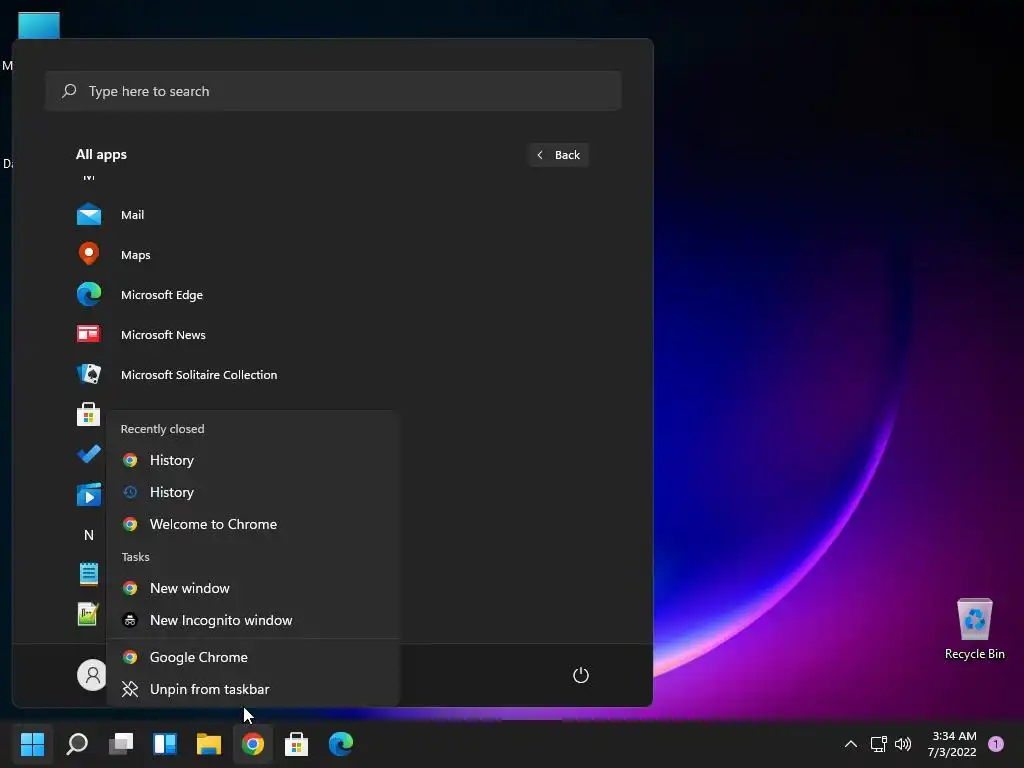
Task: Open the blue checkmark To Do app icon
Action: pos(89,454)
